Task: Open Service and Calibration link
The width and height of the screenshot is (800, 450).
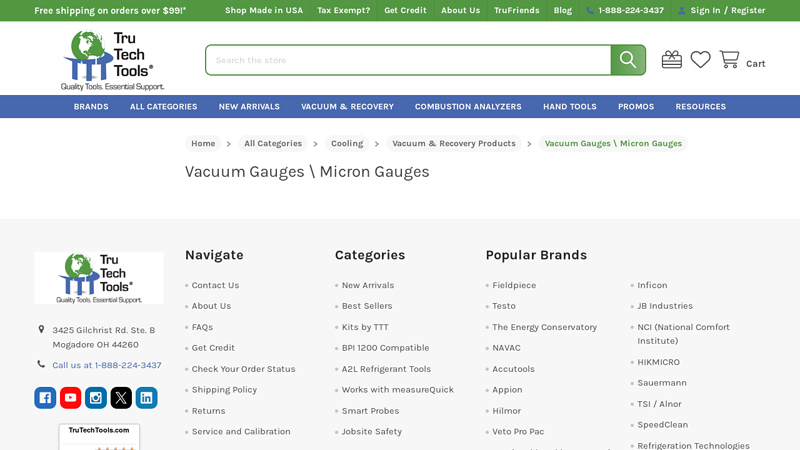Action: pos(241,432)
